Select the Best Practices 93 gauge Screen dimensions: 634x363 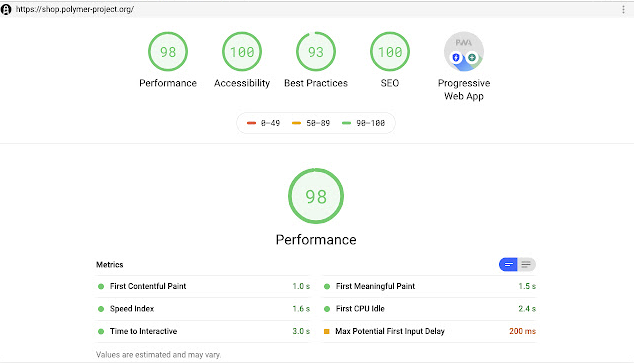click(316, 52)
